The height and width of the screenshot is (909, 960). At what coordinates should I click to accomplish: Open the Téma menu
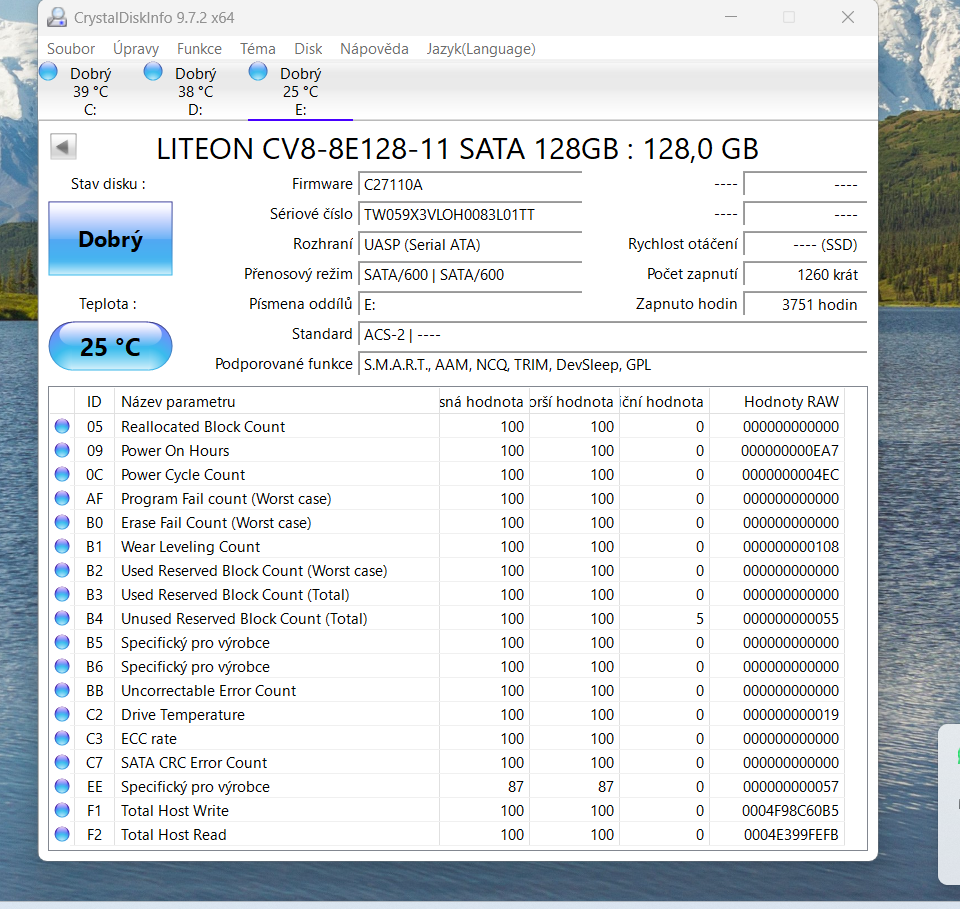pyautogui.click(x=257, y=48)
